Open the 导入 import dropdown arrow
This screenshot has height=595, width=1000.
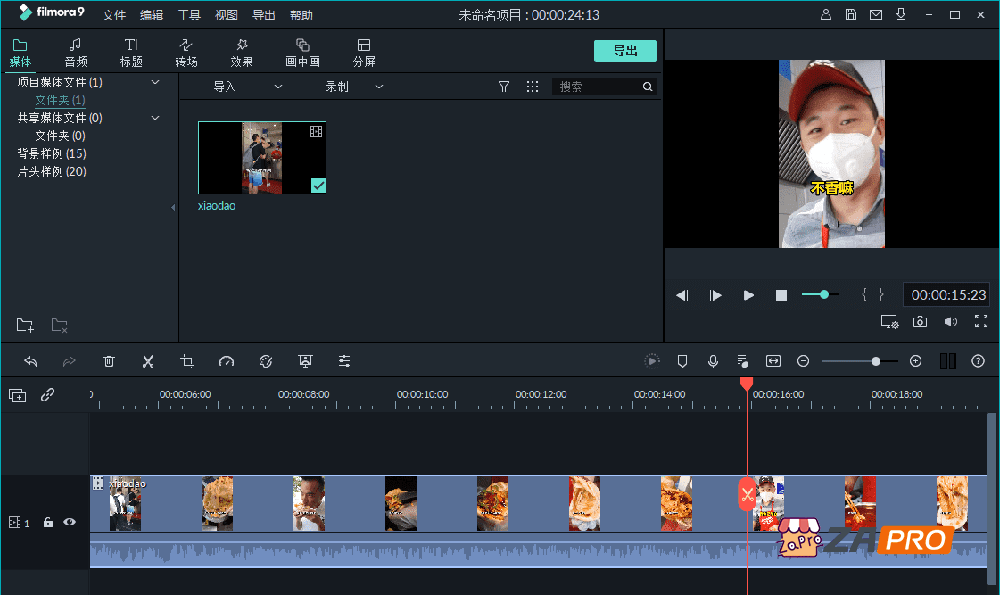278,86
